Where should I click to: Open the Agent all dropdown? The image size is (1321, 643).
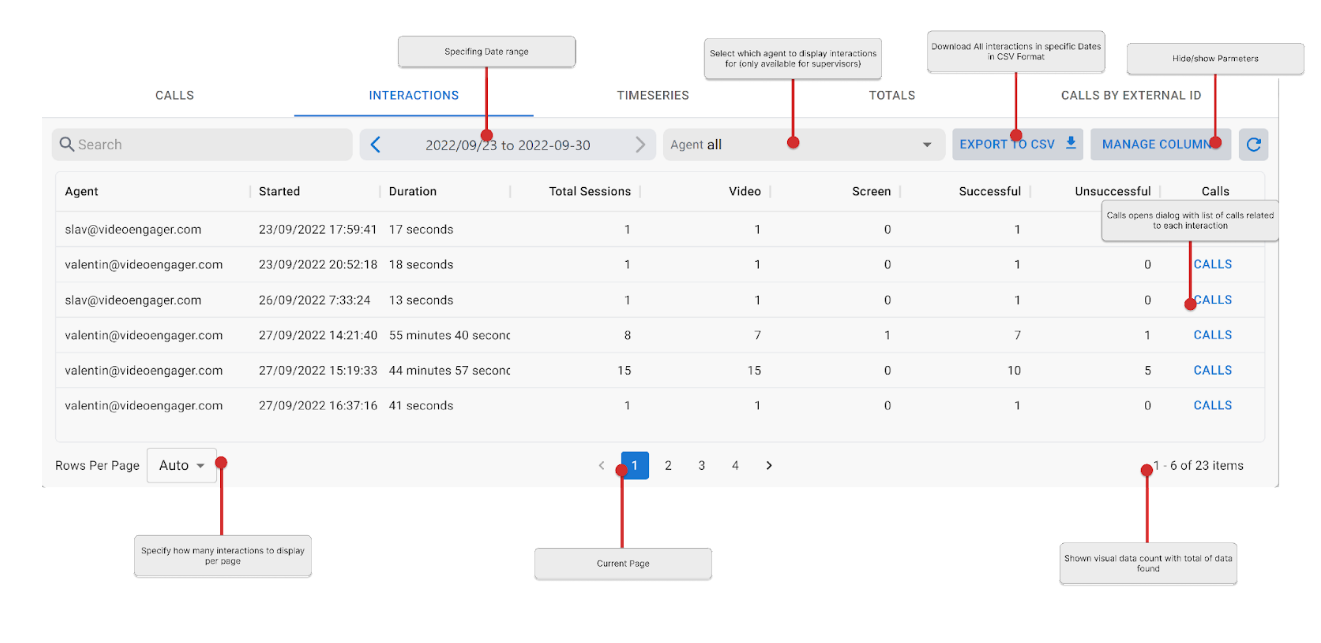pyautogui.click(x=803, y=145)
